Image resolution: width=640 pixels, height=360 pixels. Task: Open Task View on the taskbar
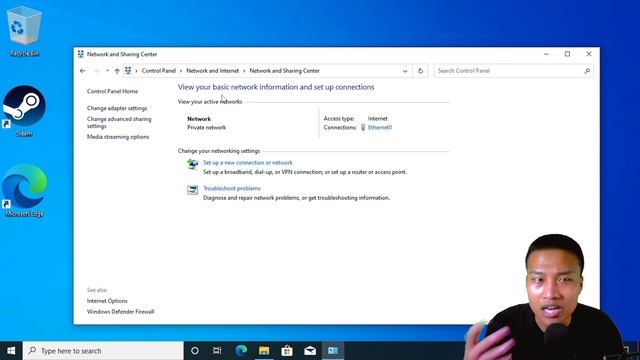[217, 351]
